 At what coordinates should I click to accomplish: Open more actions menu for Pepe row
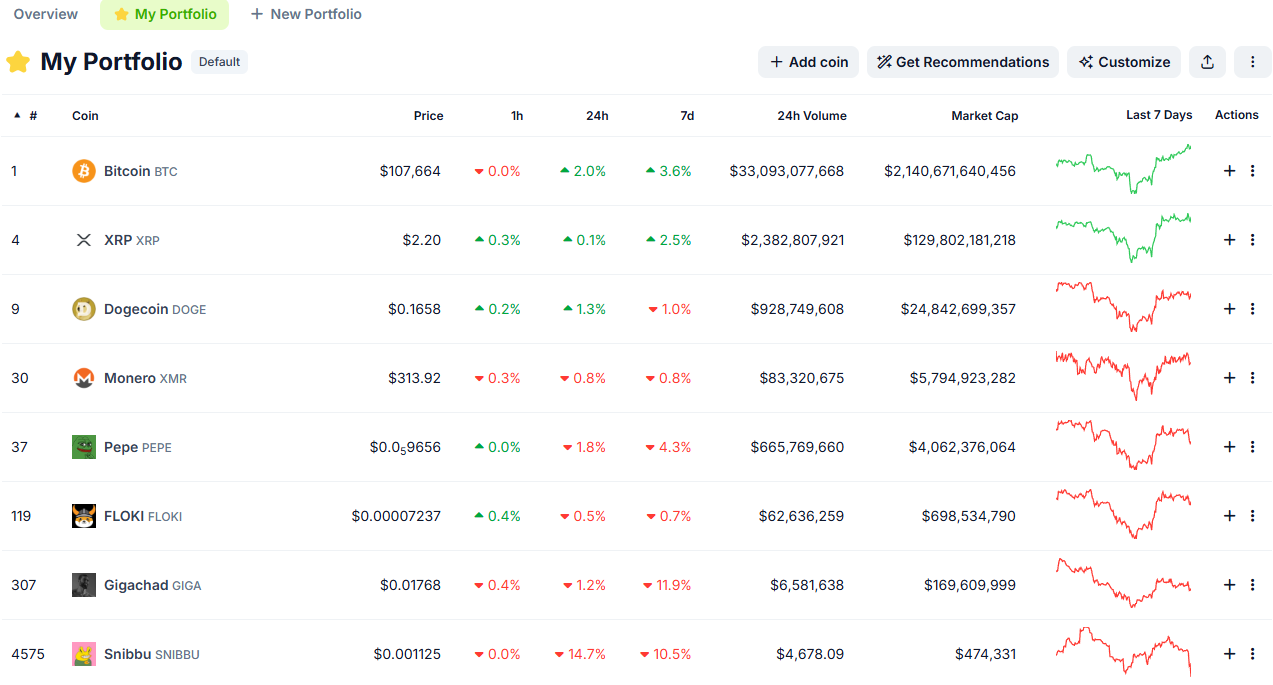[1253, 447]
